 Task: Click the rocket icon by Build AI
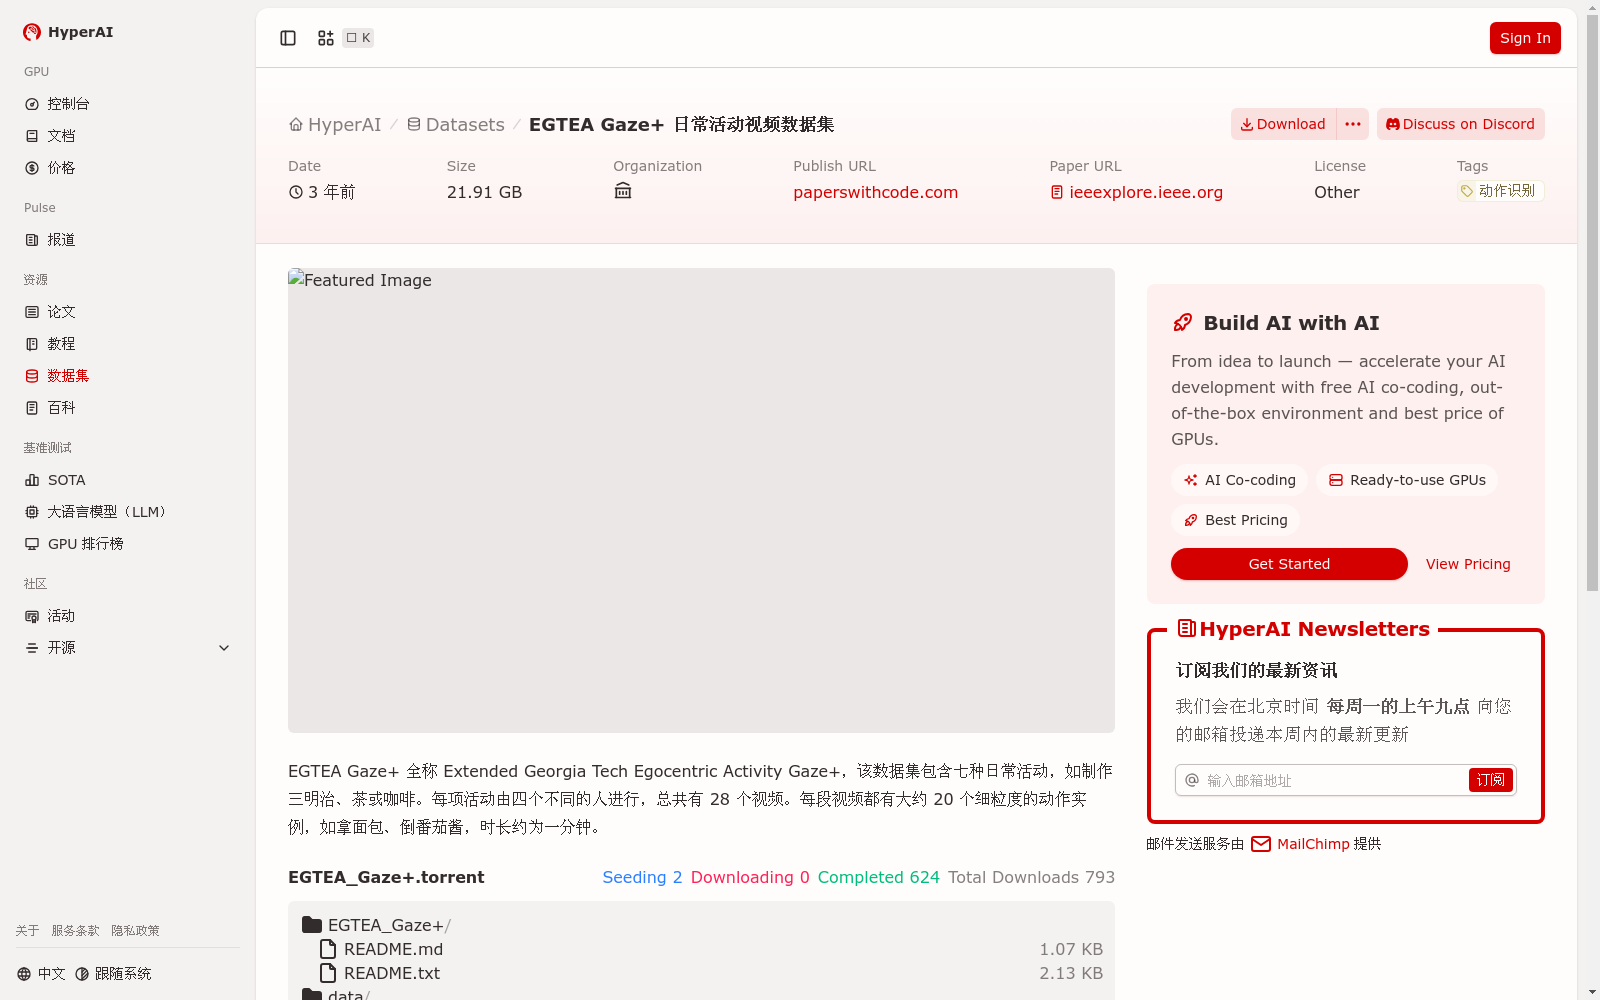pos(1183,322)
